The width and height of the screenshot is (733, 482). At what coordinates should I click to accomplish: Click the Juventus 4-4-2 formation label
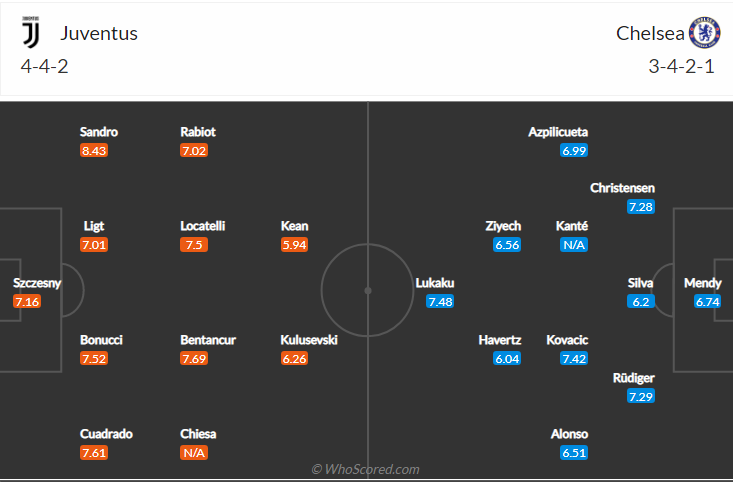44,67
